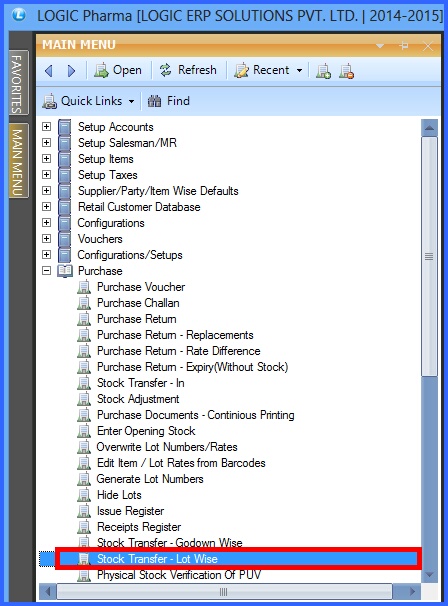Click the Purchase Voucher document icon

pyautogui.click(x=84, y=287)
